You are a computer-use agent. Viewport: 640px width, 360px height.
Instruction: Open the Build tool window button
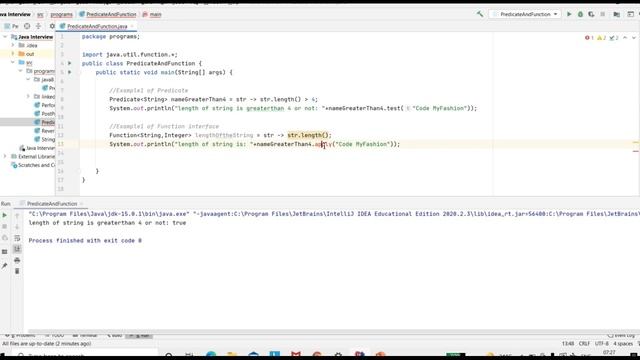click(x=115, y=336)
